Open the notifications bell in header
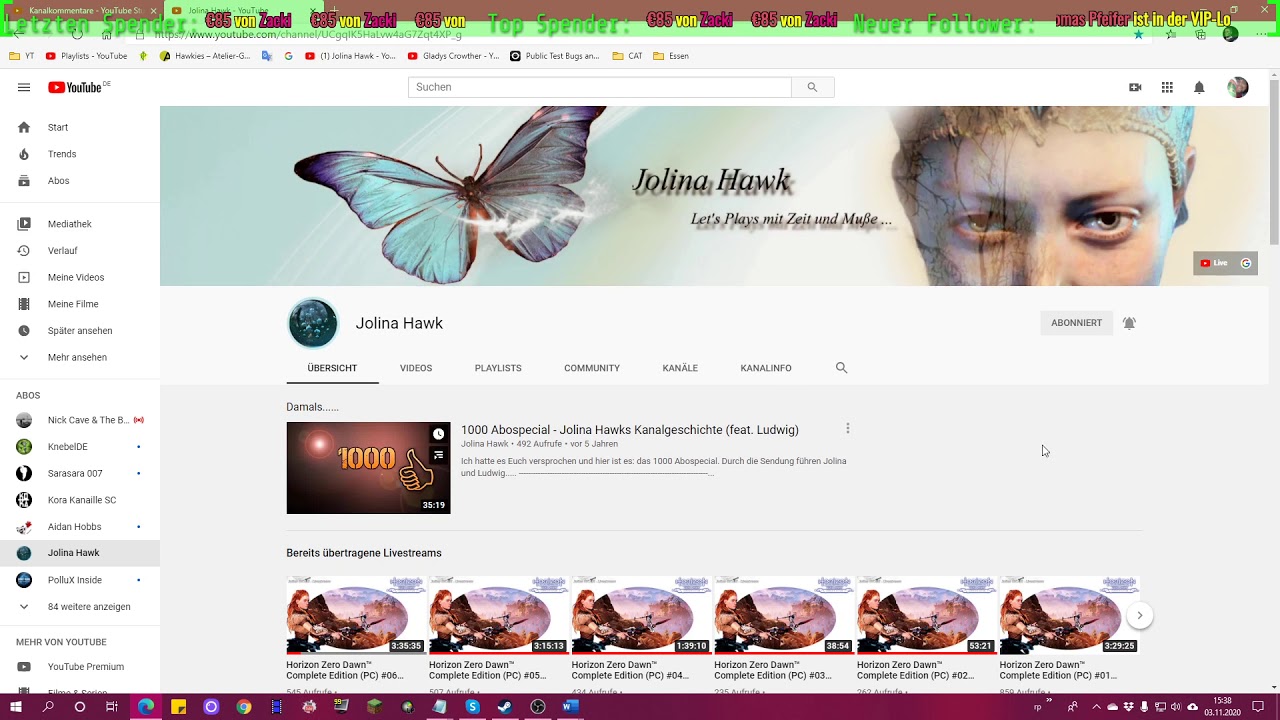The image size is (1280, 720). (1199, 87)
